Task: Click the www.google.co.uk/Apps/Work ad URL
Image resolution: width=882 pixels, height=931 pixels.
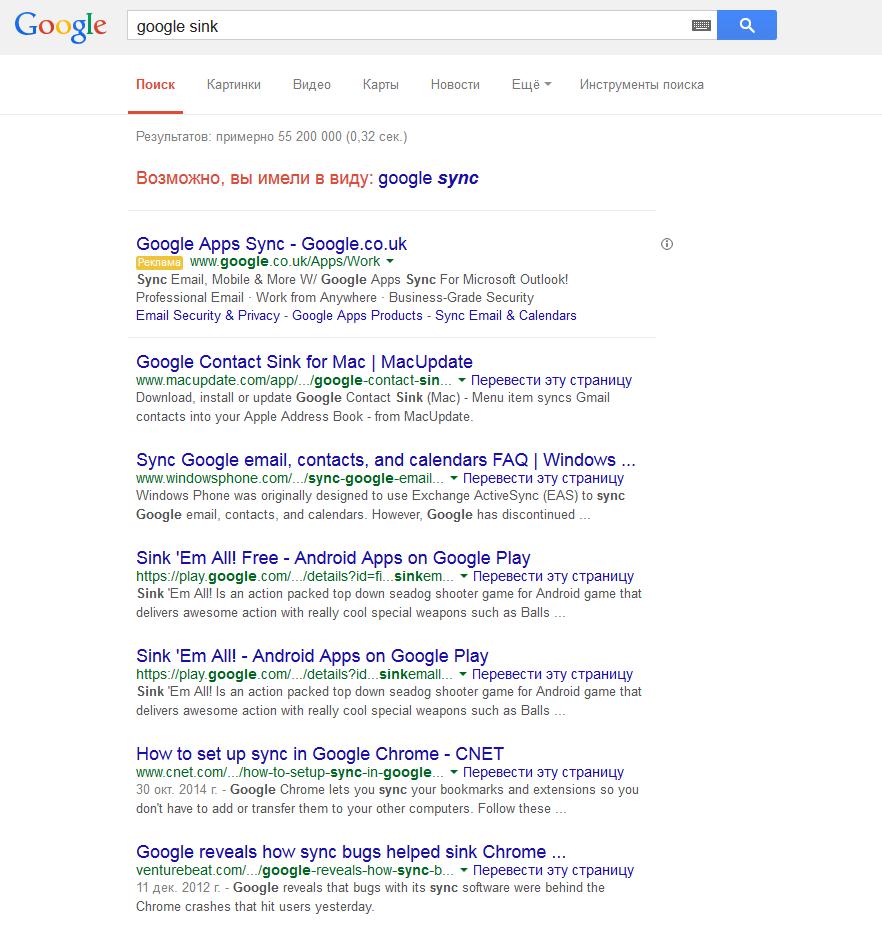Action: pyautogui.click(x=285, y=261)
